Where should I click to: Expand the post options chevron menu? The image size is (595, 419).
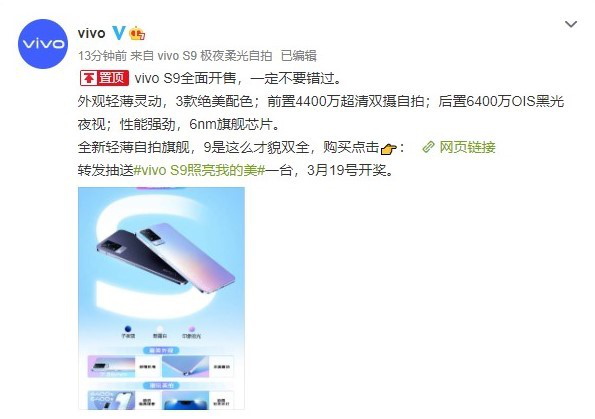tap(571, 24)
